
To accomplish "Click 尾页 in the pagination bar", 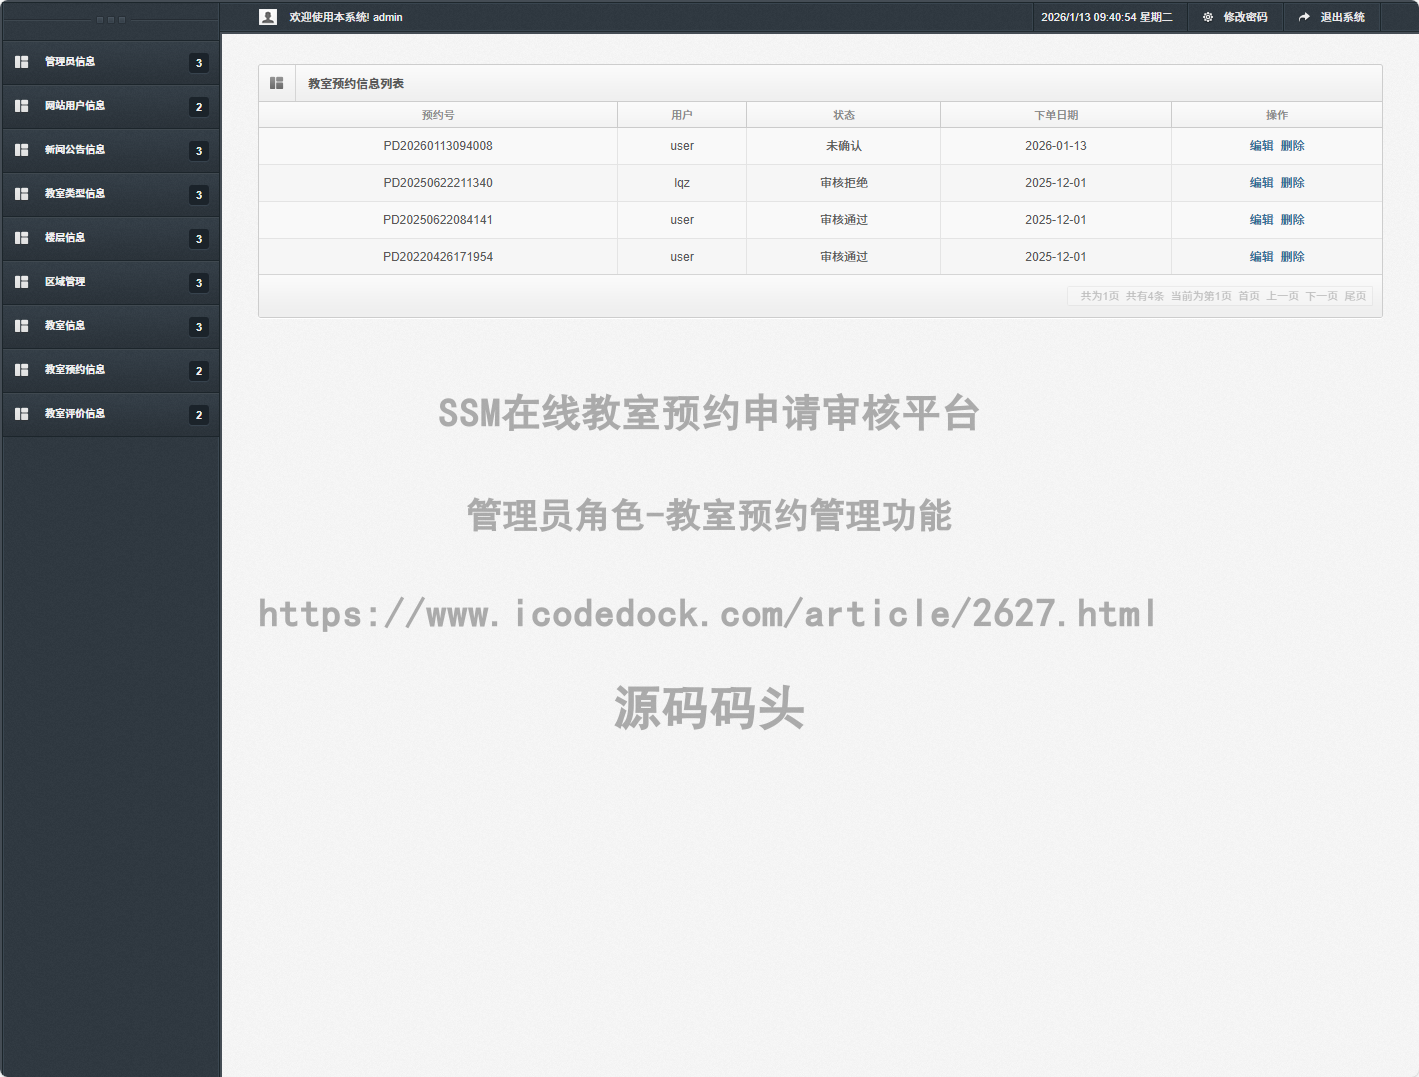I will [x=1356, y=296].
